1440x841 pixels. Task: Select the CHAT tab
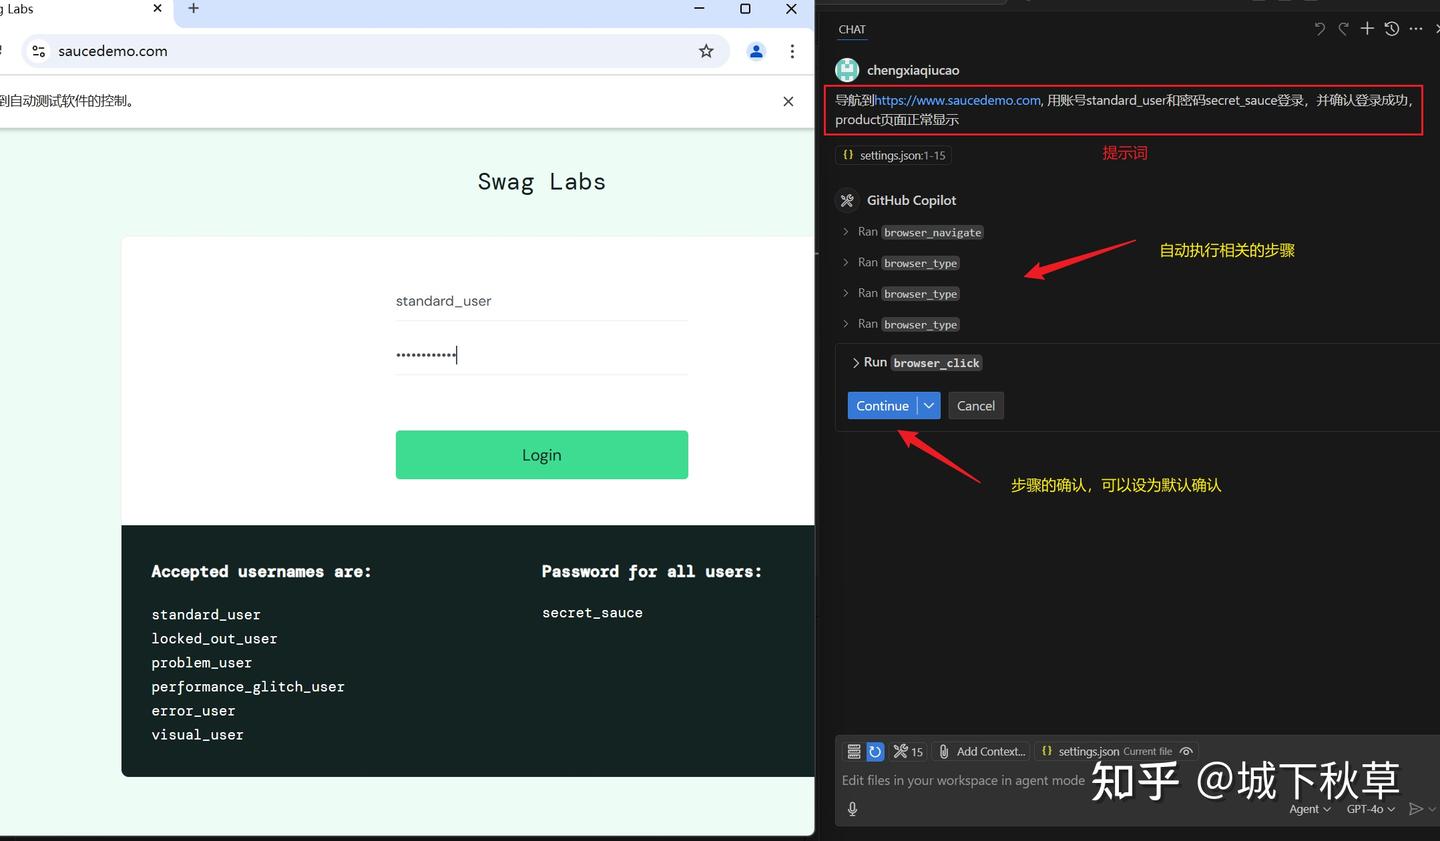click(852, 29)
